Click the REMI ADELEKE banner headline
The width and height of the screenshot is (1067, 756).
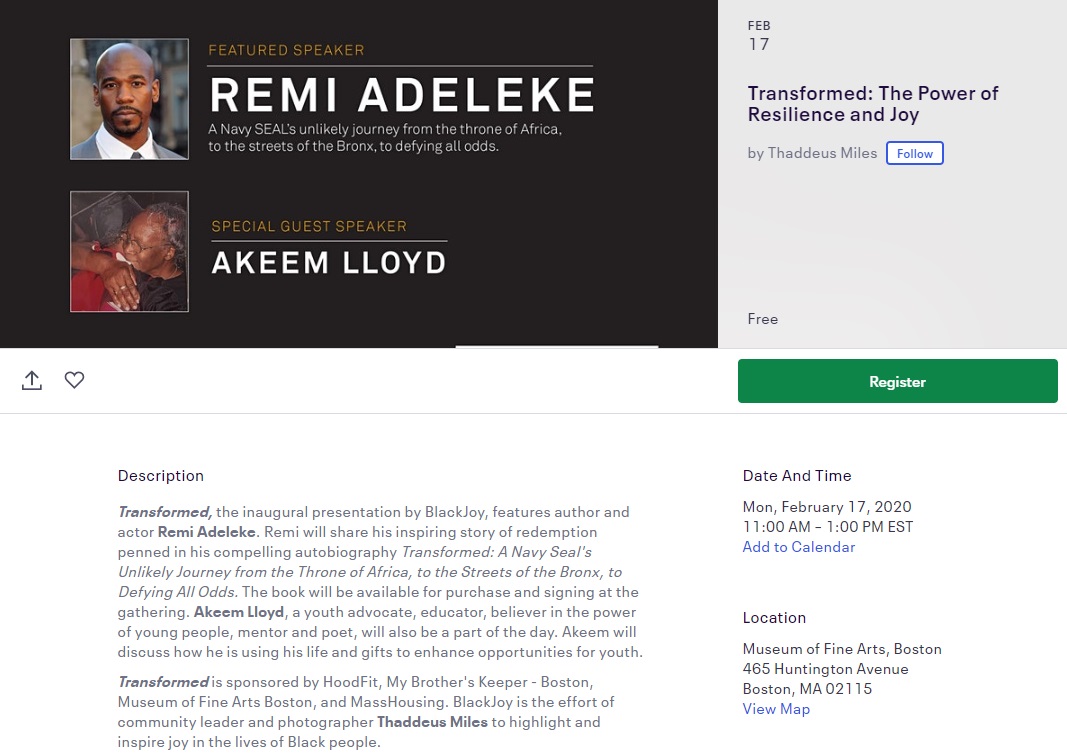click(401, 96)
